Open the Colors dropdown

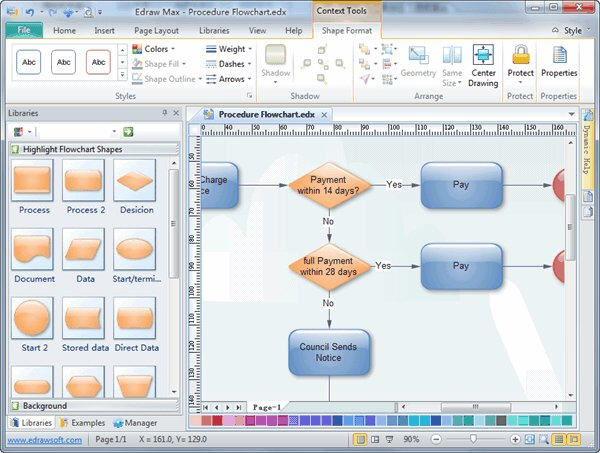point(154,48)
